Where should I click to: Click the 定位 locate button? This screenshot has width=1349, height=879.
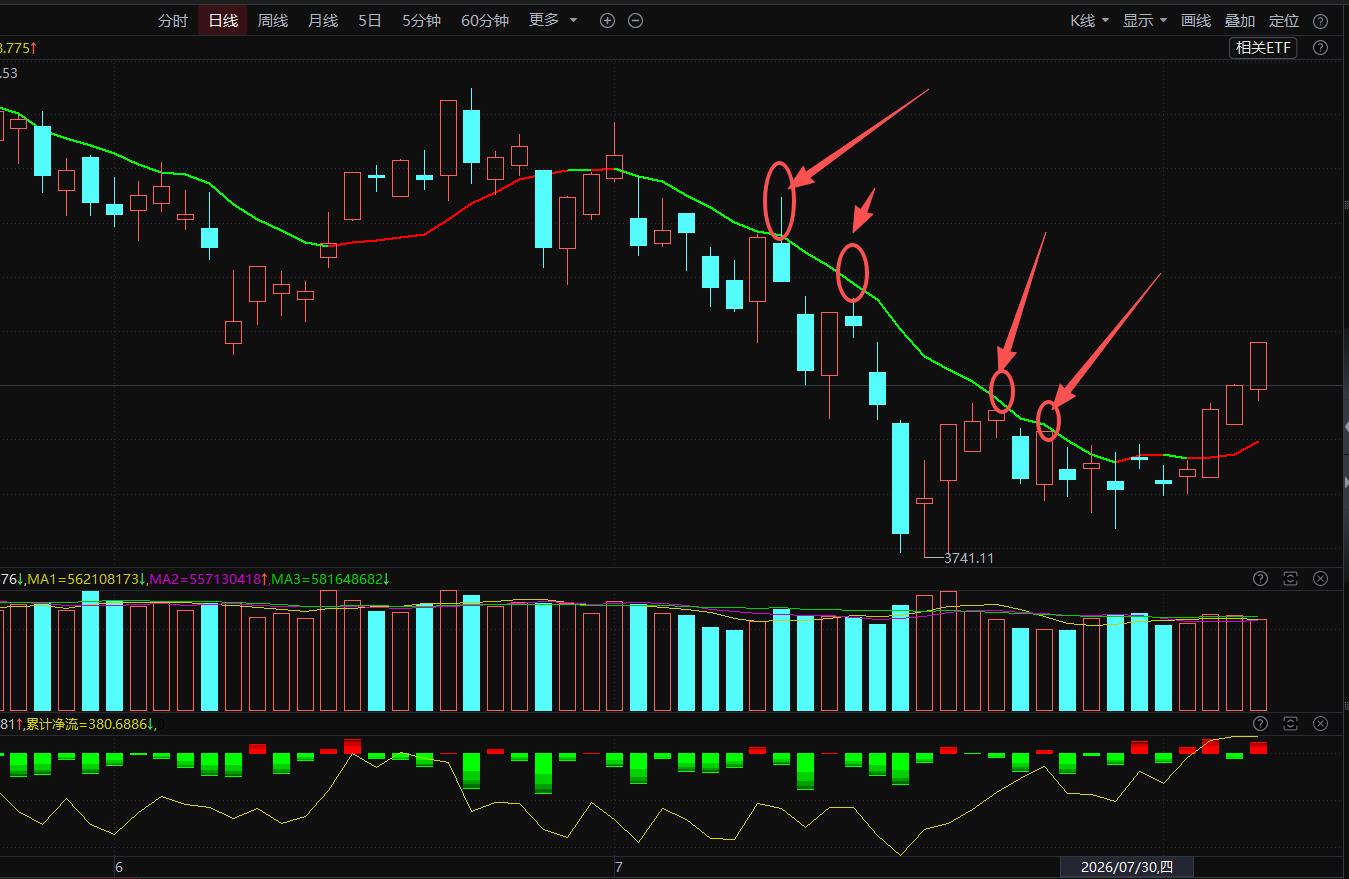tap(1284, 21)
